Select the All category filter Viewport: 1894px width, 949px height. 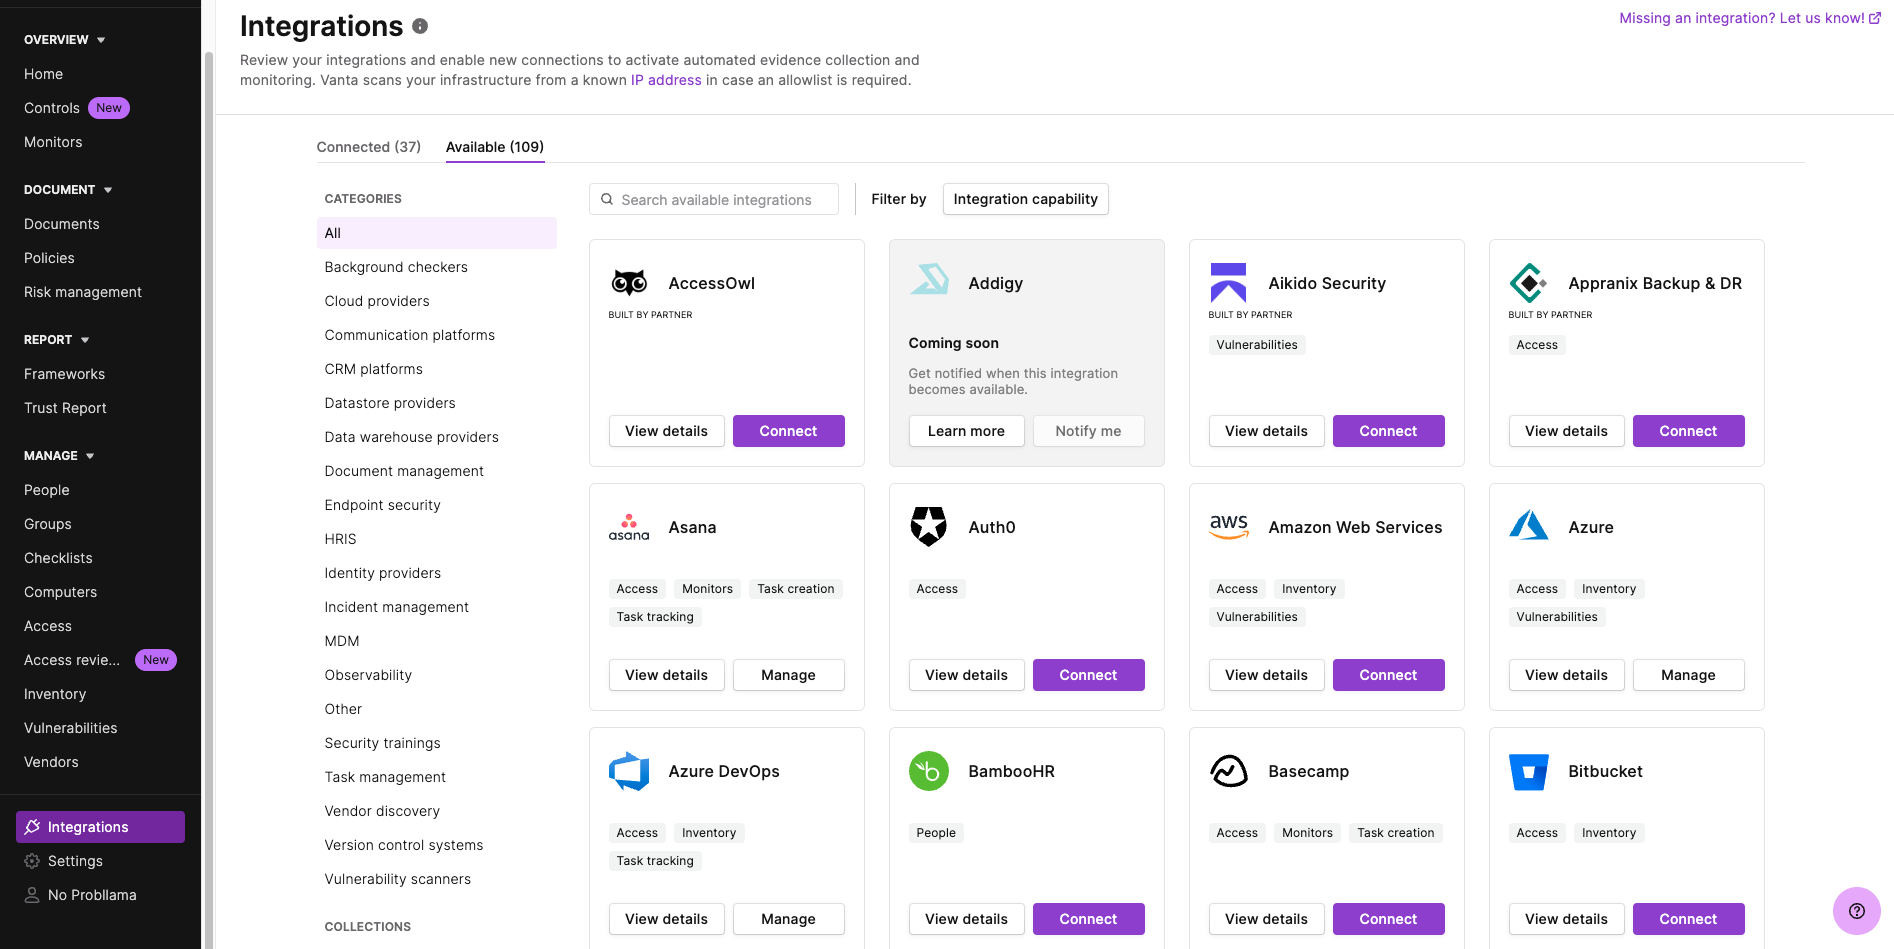pyautogui.click(x=437, y=233)
